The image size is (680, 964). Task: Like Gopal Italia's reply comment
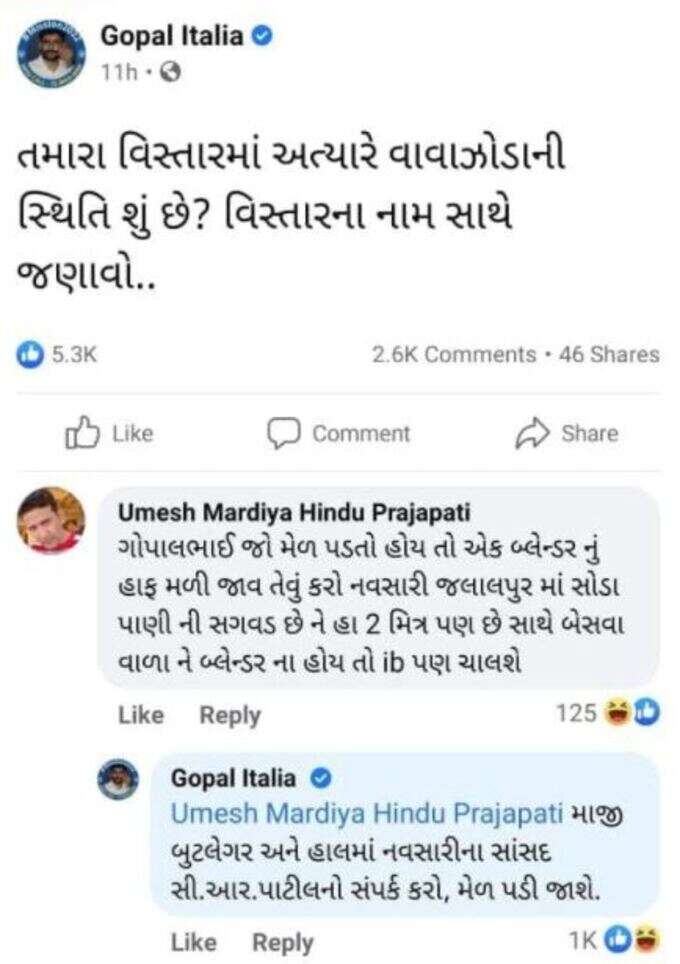(193, 942)
